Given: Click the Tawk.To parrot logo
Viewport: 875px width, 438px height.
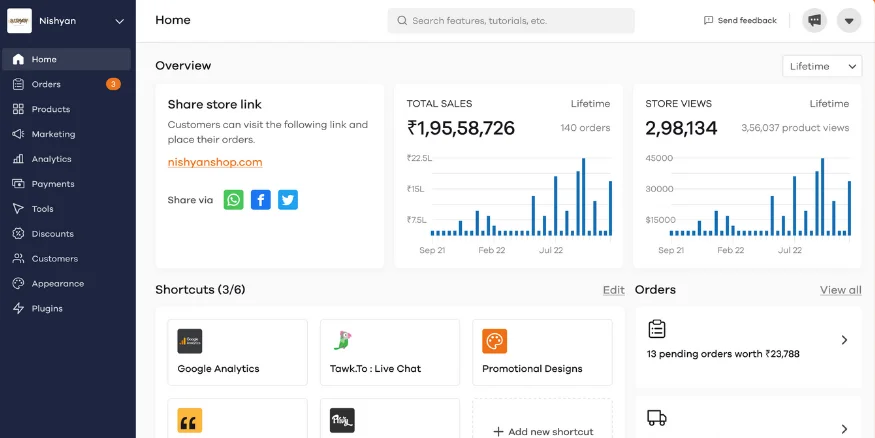Looking at the screenshot, I should pyautogui.click(x=342, y=340).
